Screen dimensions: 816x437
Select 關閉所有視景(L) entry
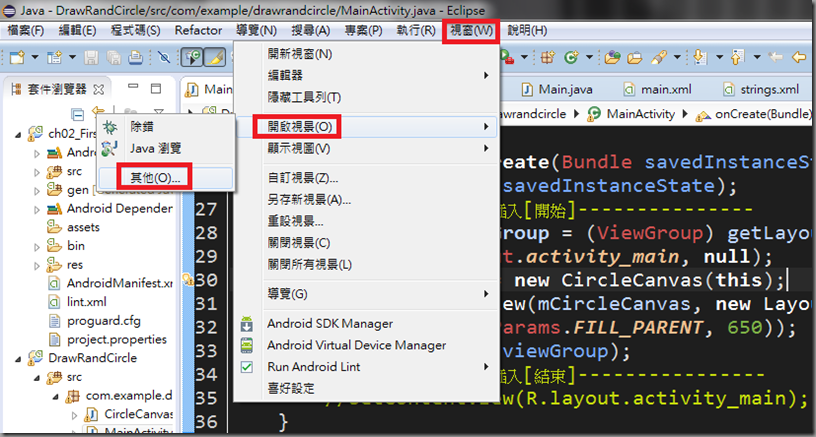click(x=366, y=264)
